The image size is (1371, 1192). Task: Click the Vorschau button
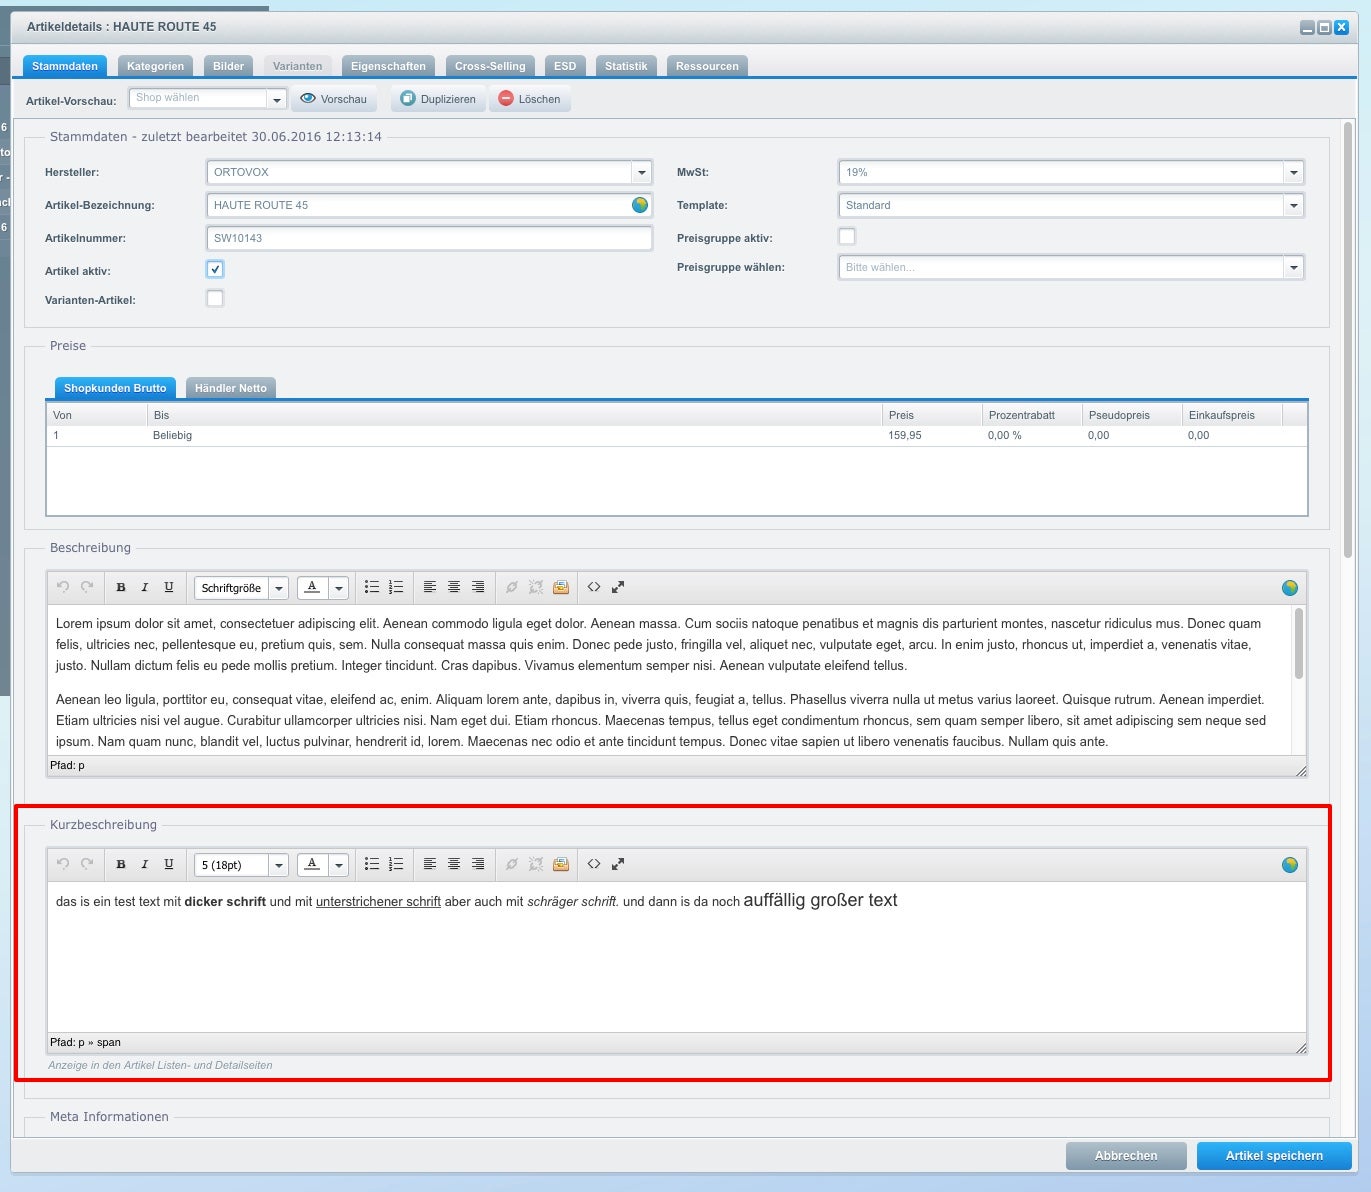point(334,99)
